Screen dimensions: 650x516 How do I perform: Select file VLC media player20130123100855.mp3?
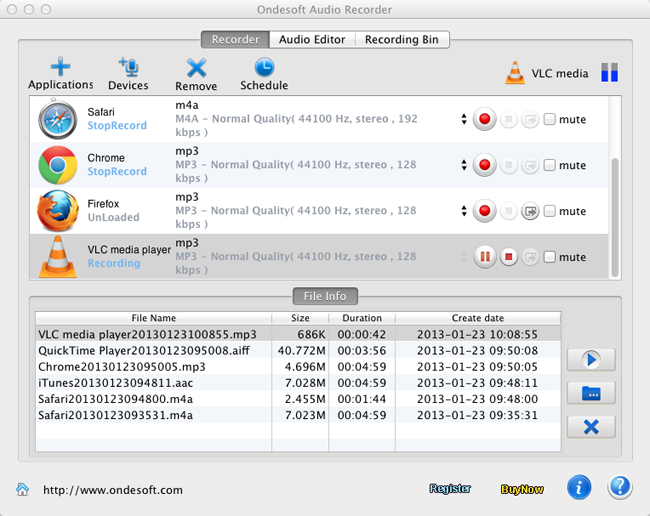148,334
